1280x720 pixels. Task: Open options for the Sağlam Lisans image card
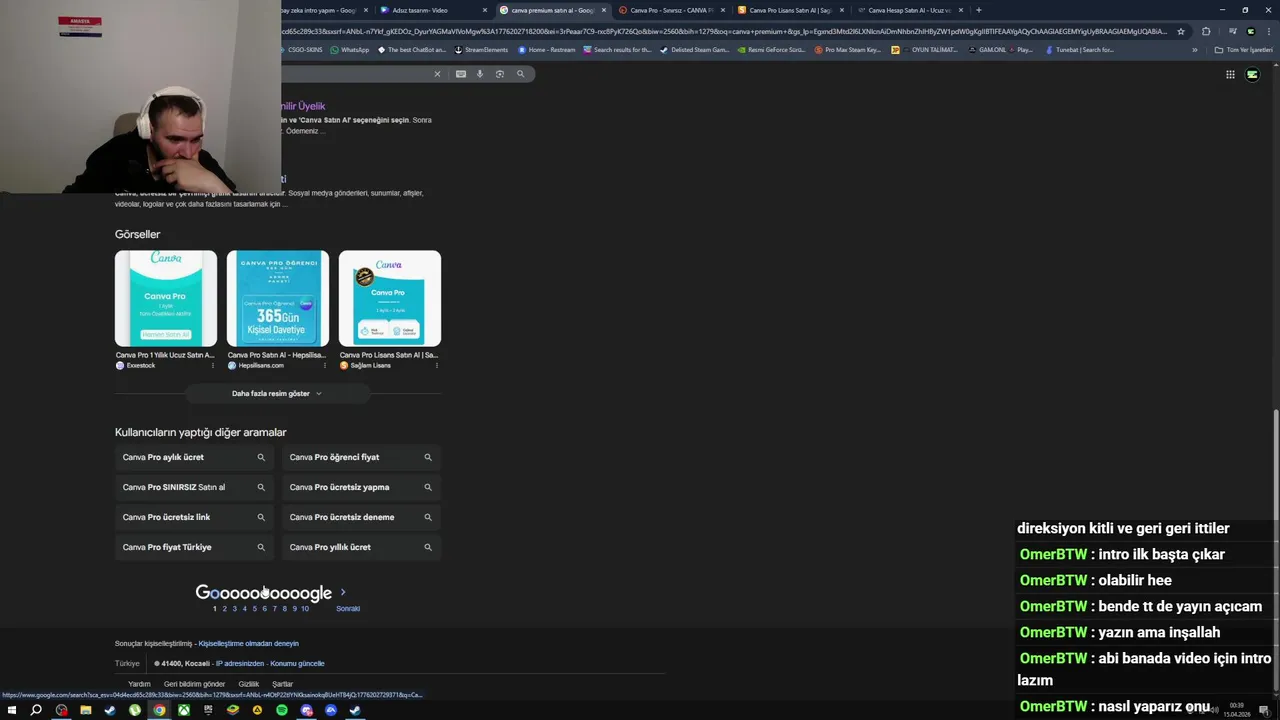point(437,366)
